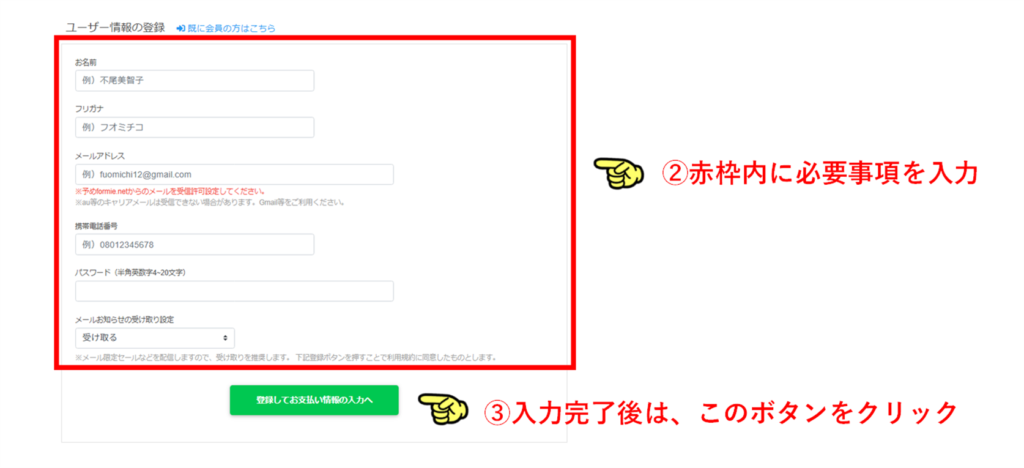1024x468 pixels.
Task: Click the login arrow icon beside 既に会員の方はこちら
Action: click(182, 29)
